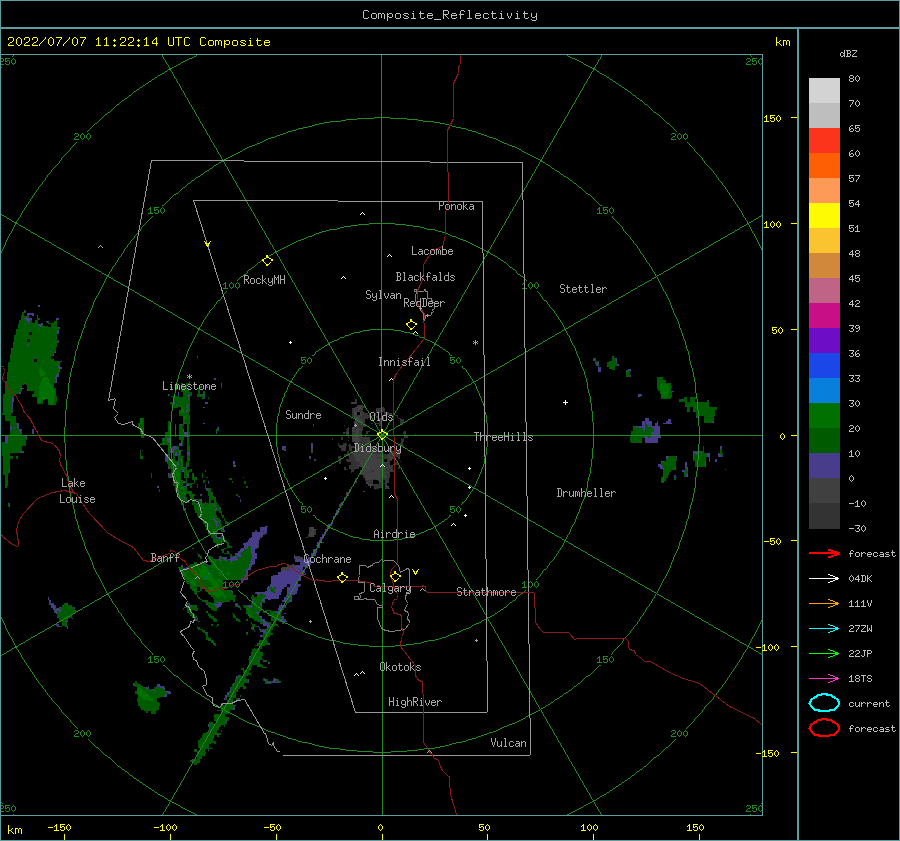Click the dBZ legend heading

(848, 53)
